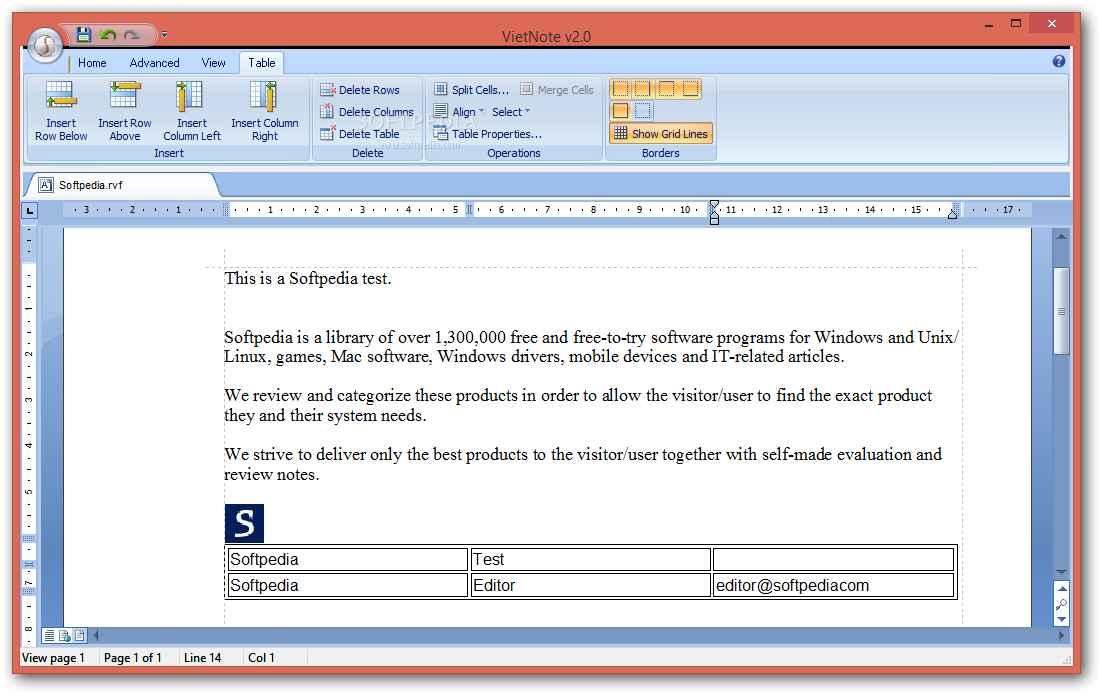This screenshot has width=1101, height=694.
Task: Open Table Properties dialog
Action: [488, 133]
